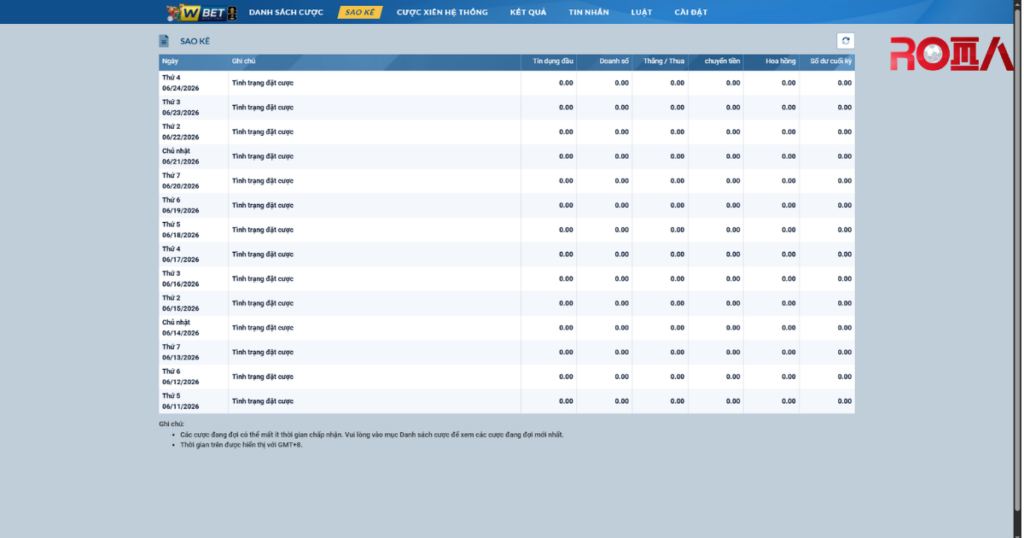This screenshot has height=538, width=1024.
Task: Open Tình trạng đặt cược for 06/19/2026
Action: tap(263, 206)
